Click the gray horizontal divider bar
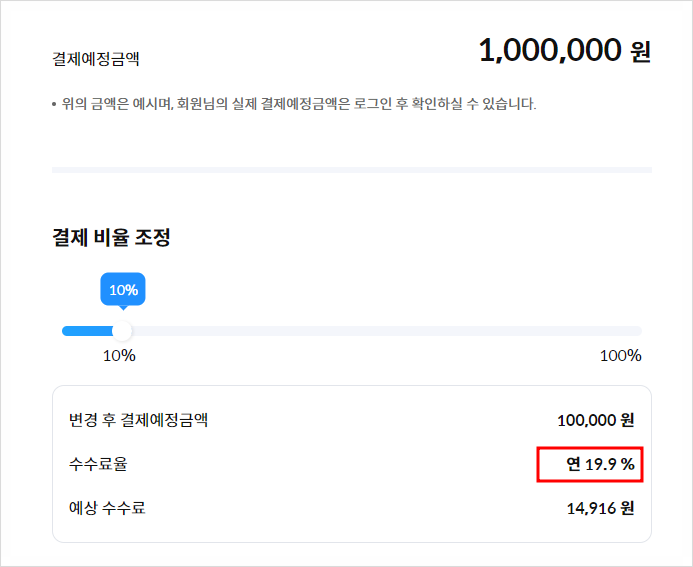 click(352, 170)
